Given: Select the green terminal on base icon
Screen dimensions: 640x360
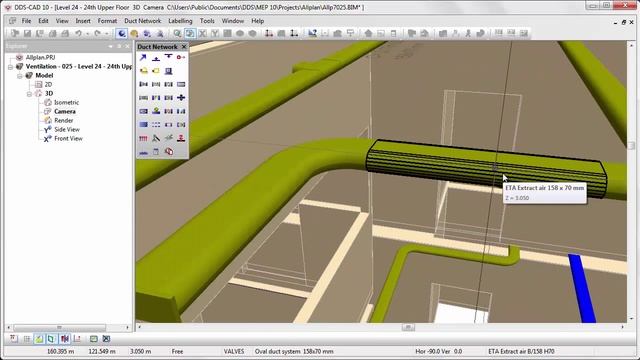Looking at the screenshot, I should (156, 111).
